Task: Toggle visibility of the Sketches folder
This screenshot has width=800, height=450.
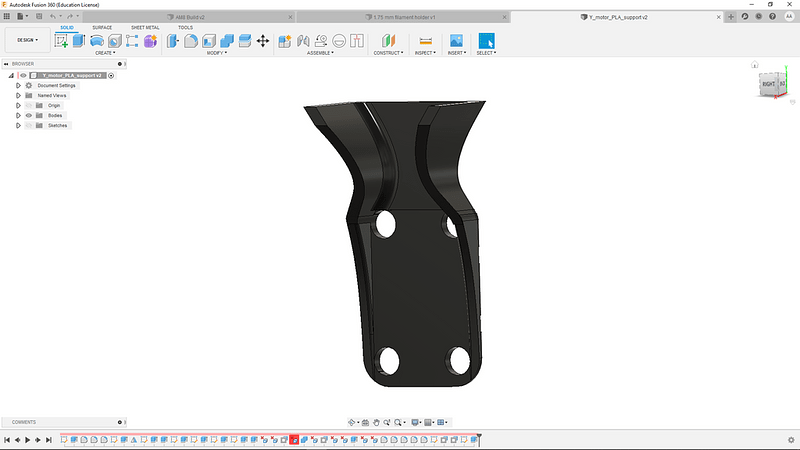Action: 29,126
